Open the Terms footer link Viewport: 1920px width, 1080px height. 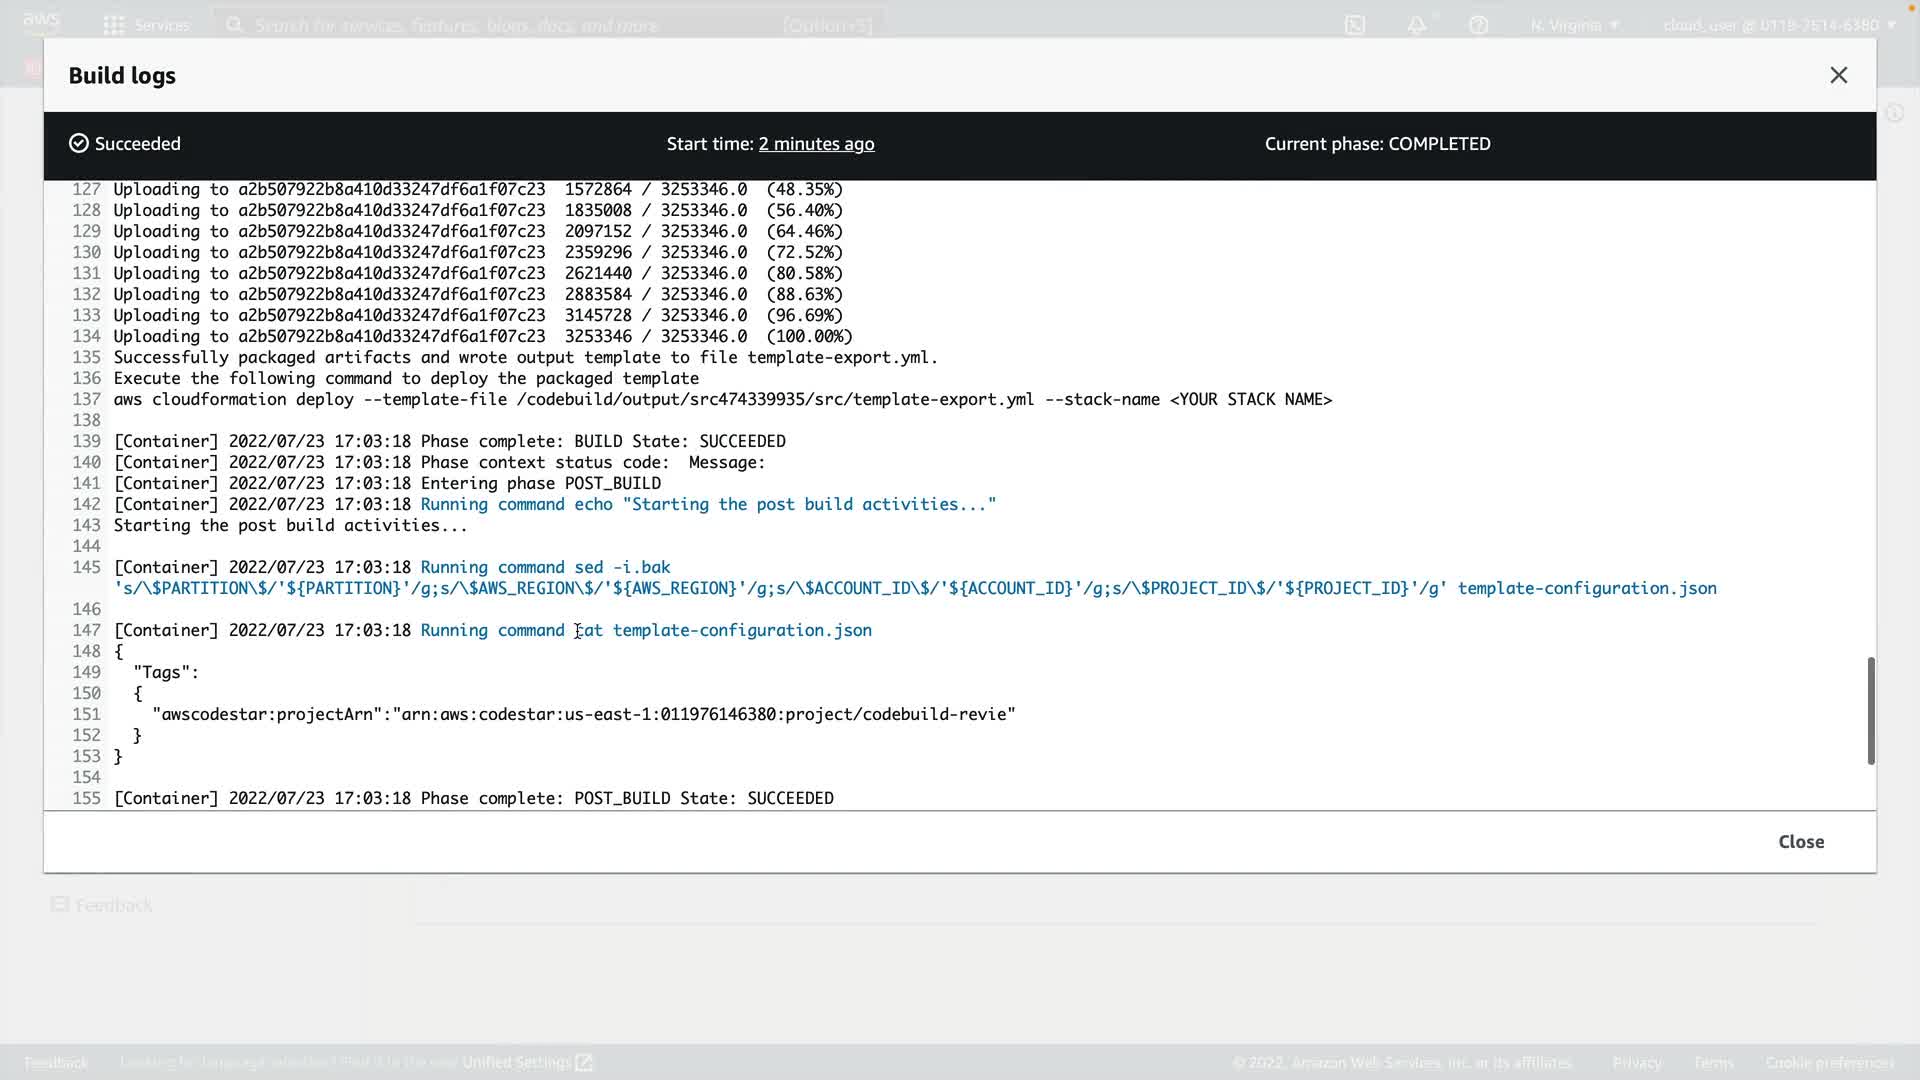[x=1713, y=1062]
